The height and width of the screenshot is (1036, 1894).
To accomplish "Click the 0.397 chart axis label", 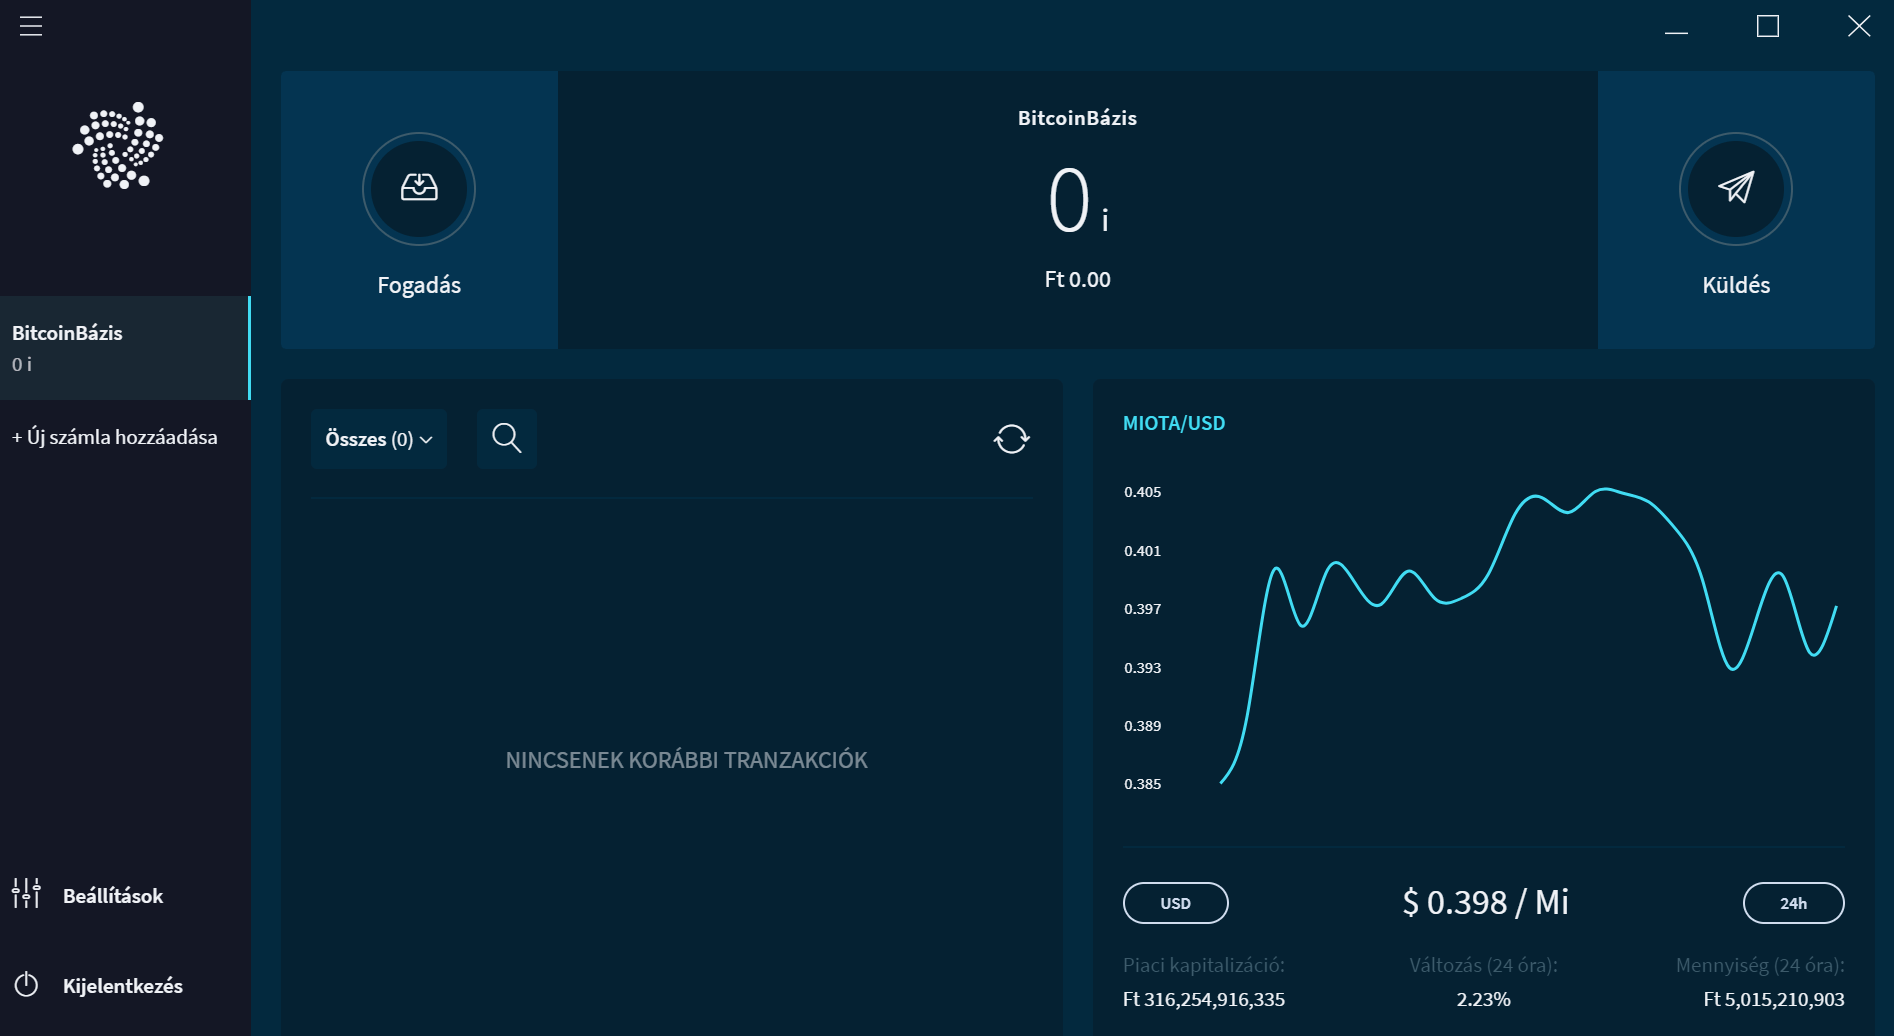I will click(1143, 609).
